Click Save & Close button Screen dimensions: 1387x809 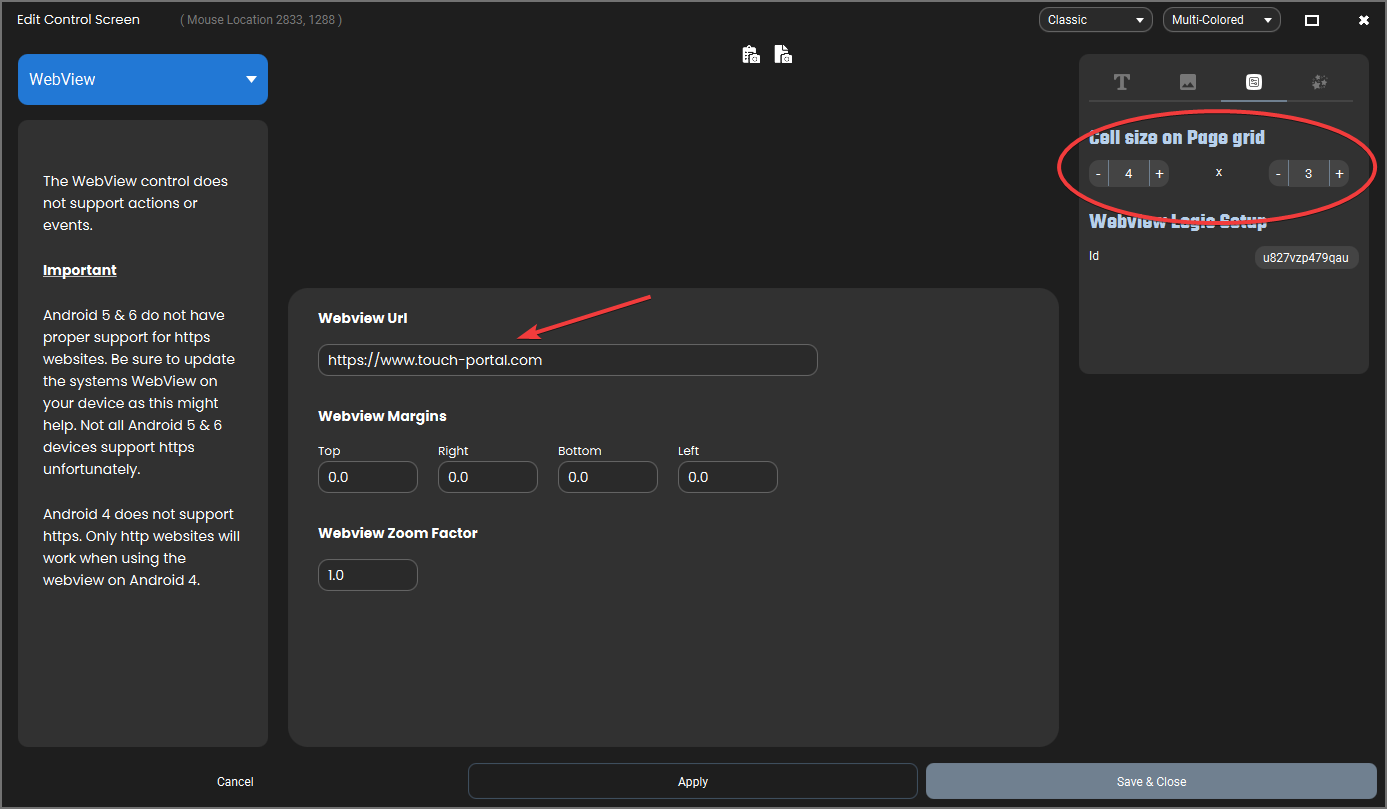click(x=1151, y=781)
